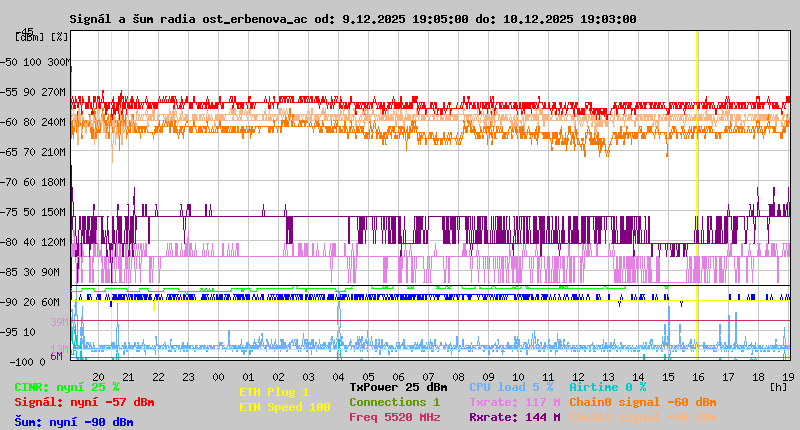Screen dimensions: 800x430
Task: Select the Txrate 117 M legend label
Action: click(514, 402)
